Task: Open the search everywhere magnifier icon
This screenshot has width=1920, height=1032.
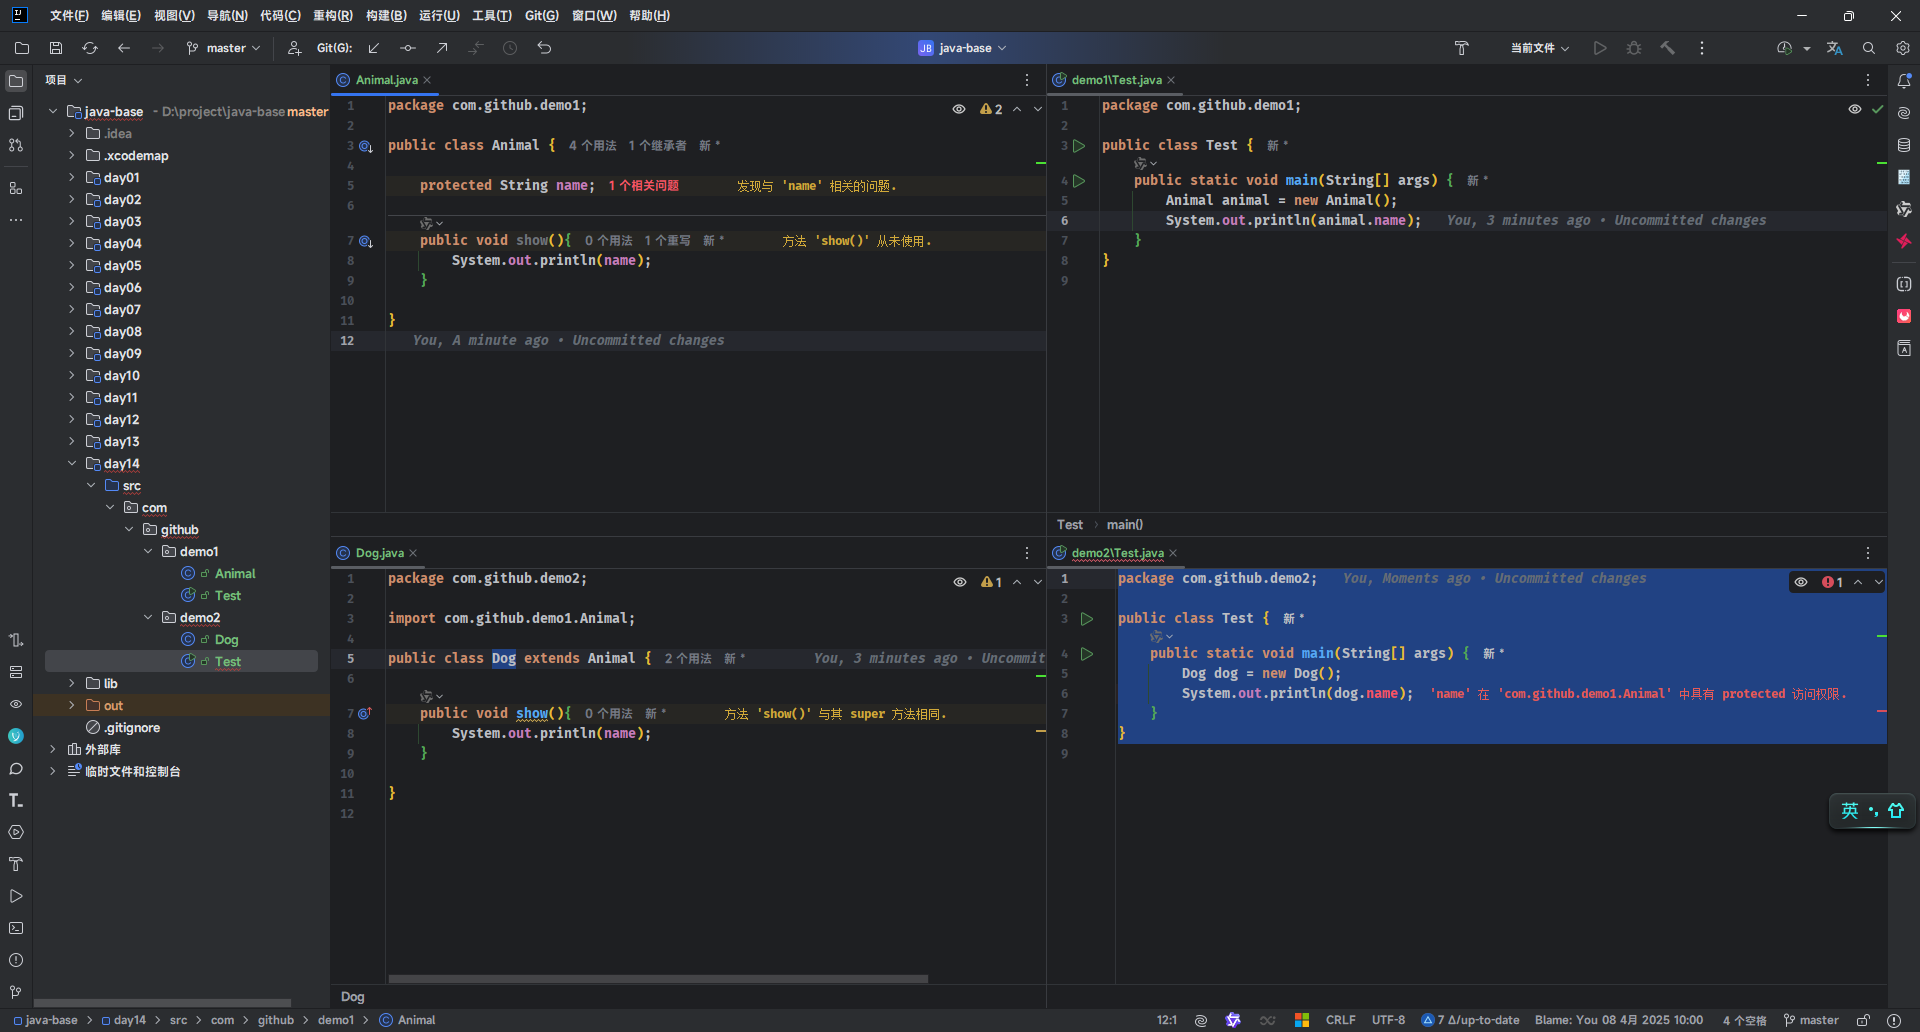Action: (1868, 48)
